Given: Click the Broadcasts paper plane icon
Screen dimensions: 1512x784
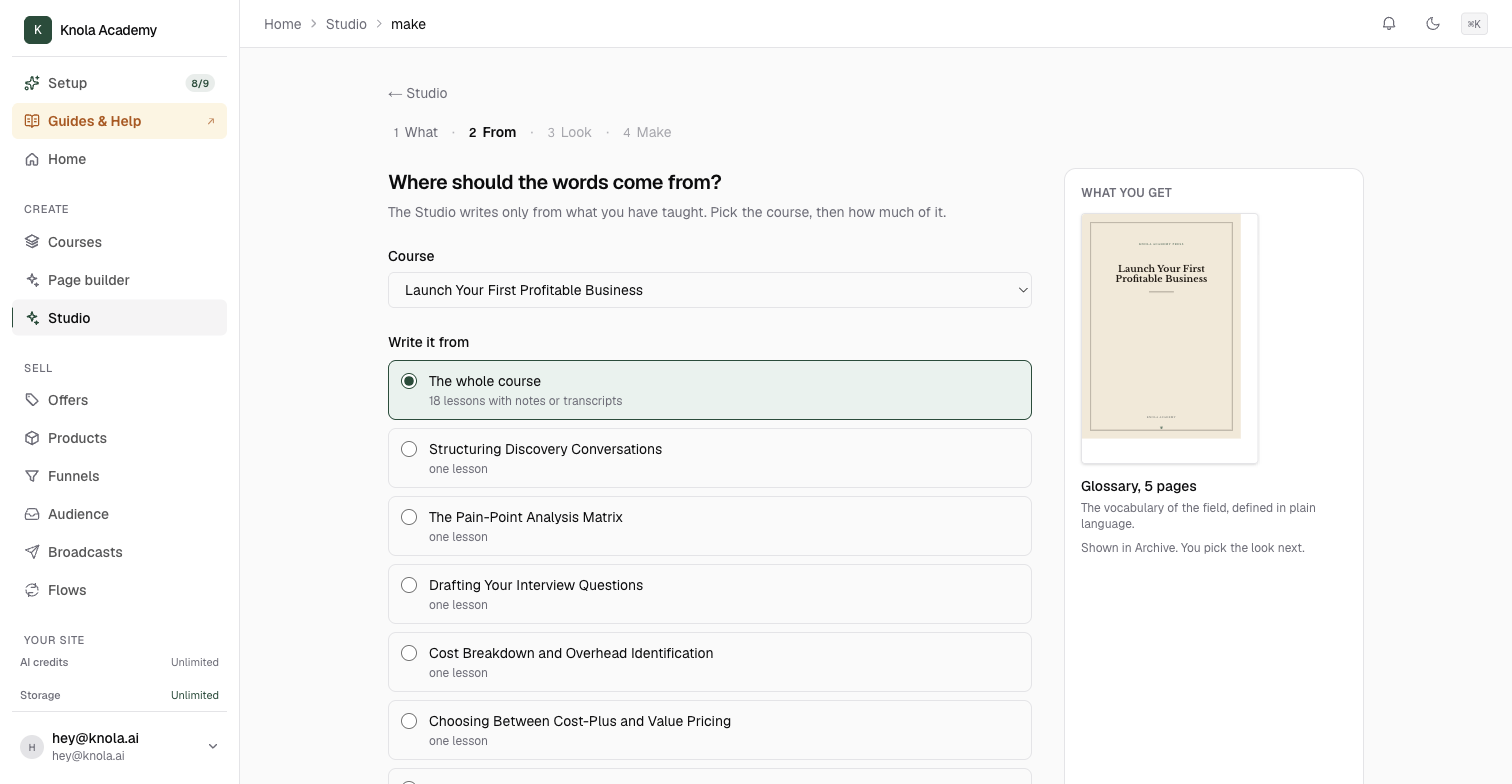Looking at the screenshot, I should click(32, 552).
